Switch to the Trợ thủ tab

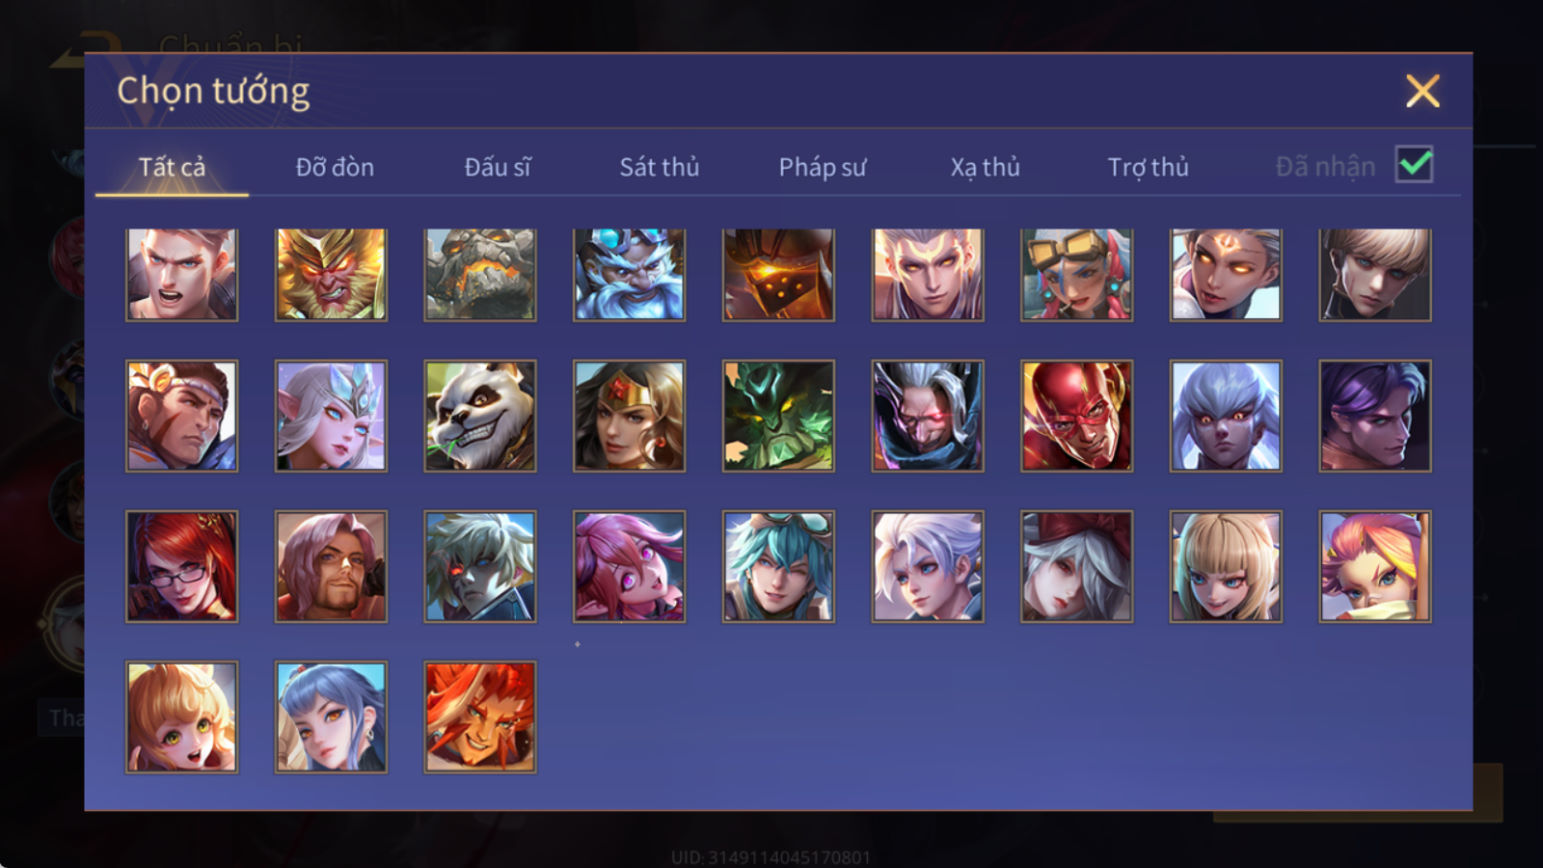click(x=1148, y=167)
